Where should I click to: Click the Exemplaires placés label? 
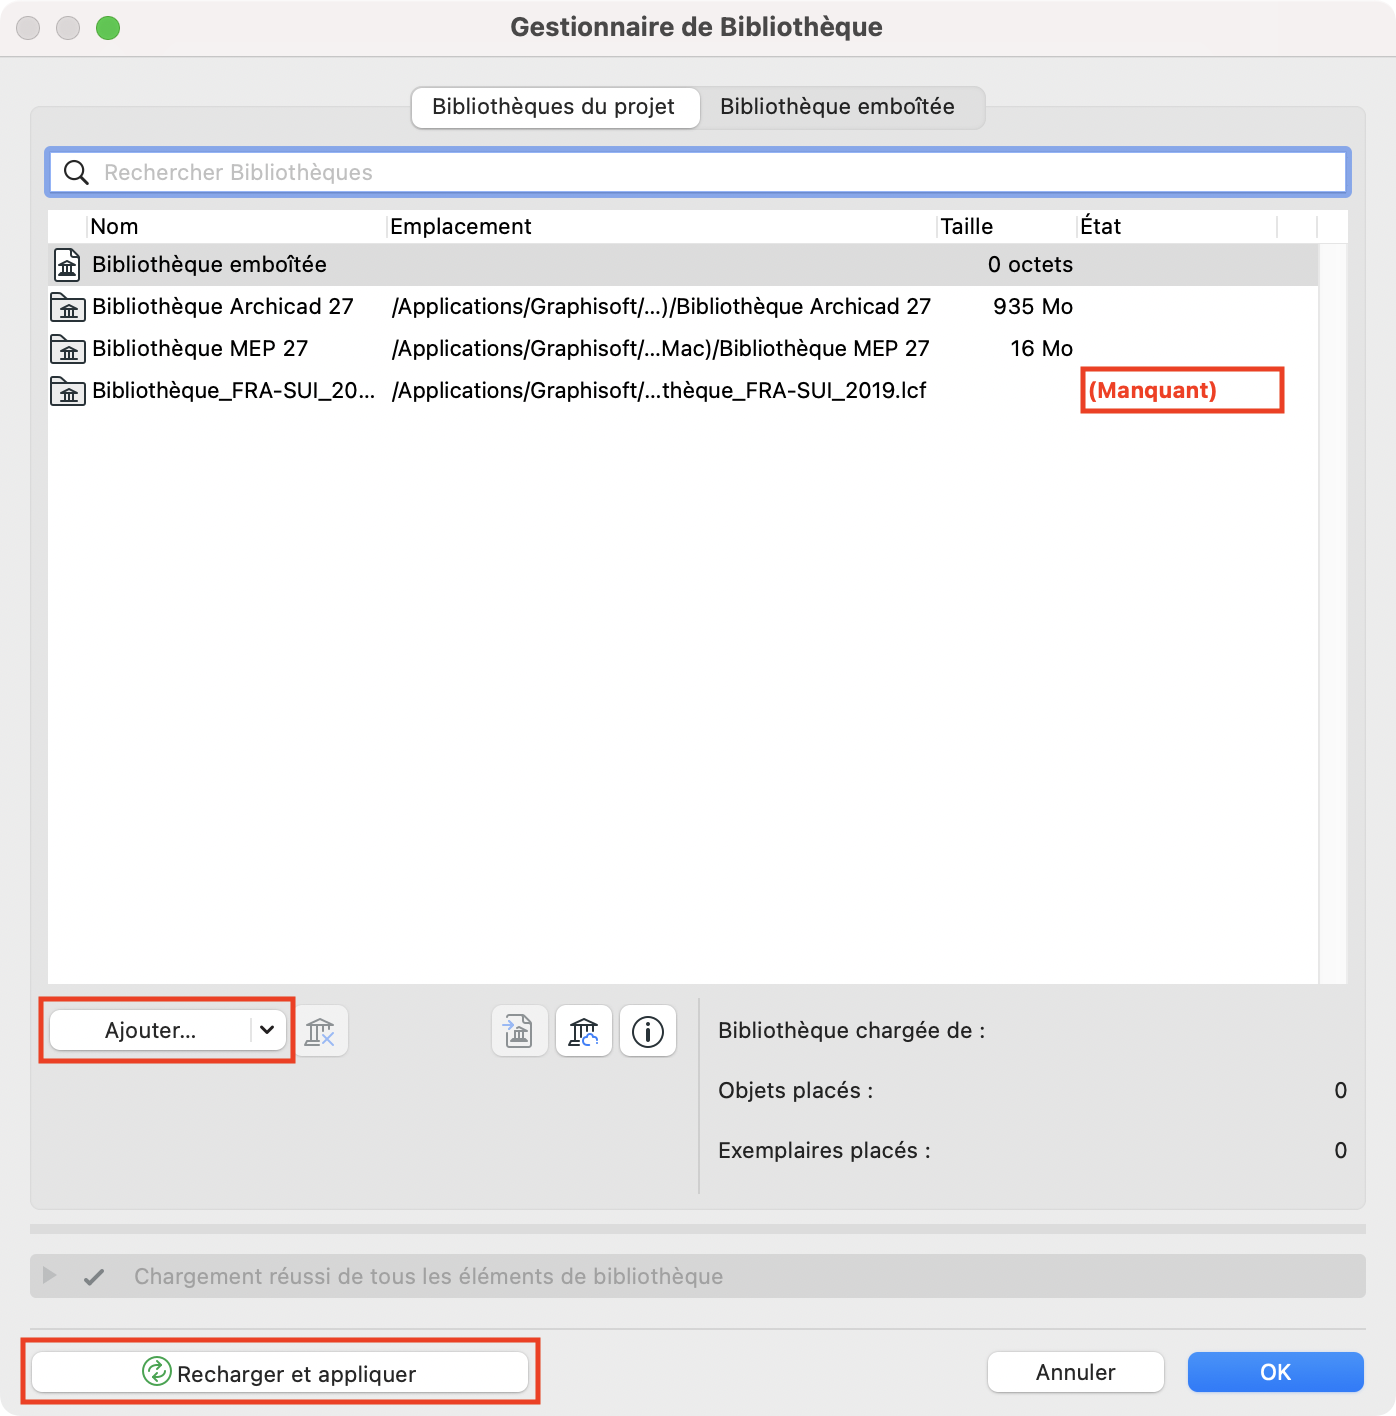(x=824, y=1151)
